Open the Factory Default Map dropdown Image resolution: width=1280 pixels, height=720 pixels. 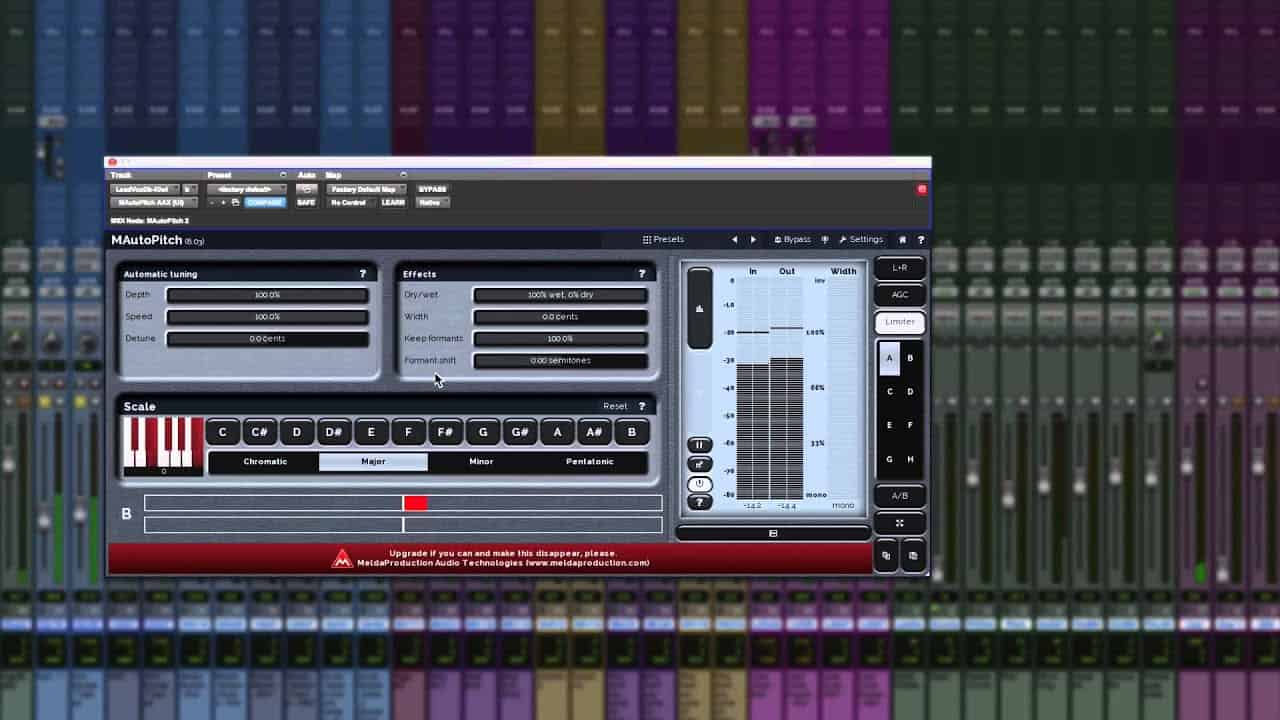[x=365, y=189]
